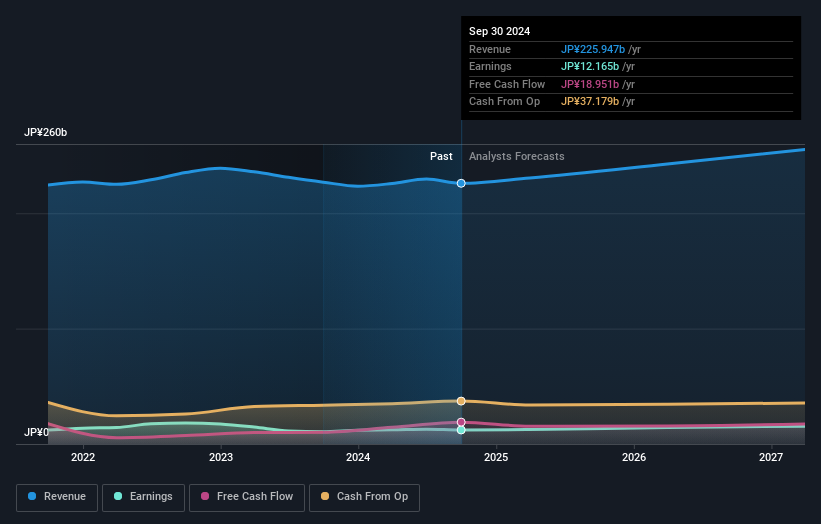
Task: Click the Earnings teal data point marker
Action: tap(461, 430)
